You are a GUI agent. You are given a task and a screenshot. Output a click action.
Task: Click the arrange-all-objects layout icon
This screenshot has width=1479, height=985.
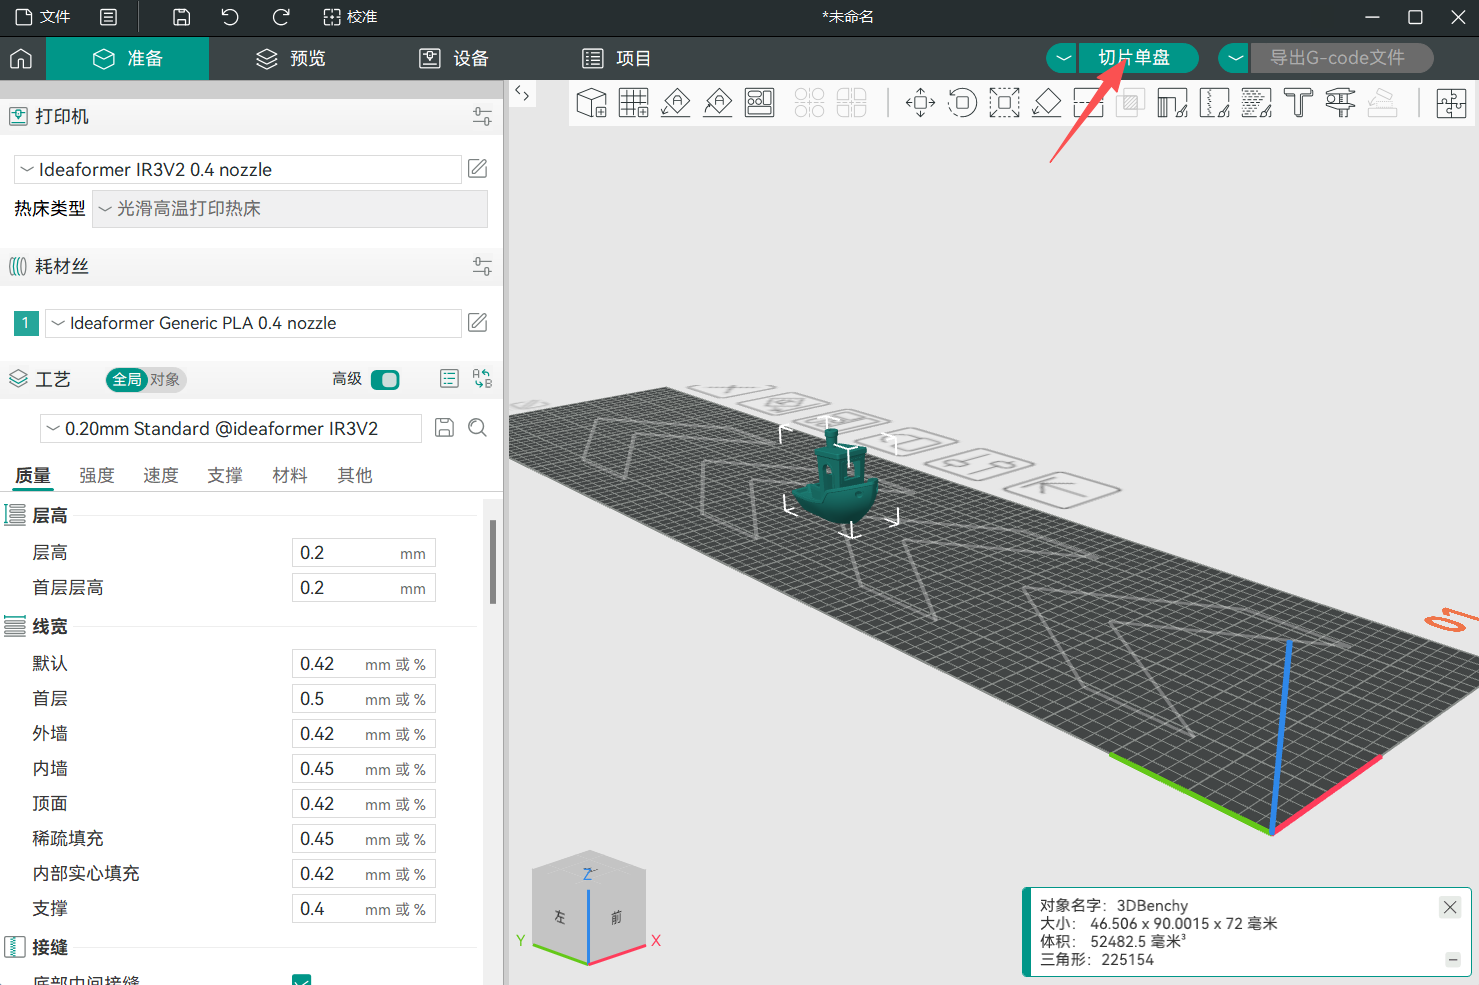[x=760, y=103]
